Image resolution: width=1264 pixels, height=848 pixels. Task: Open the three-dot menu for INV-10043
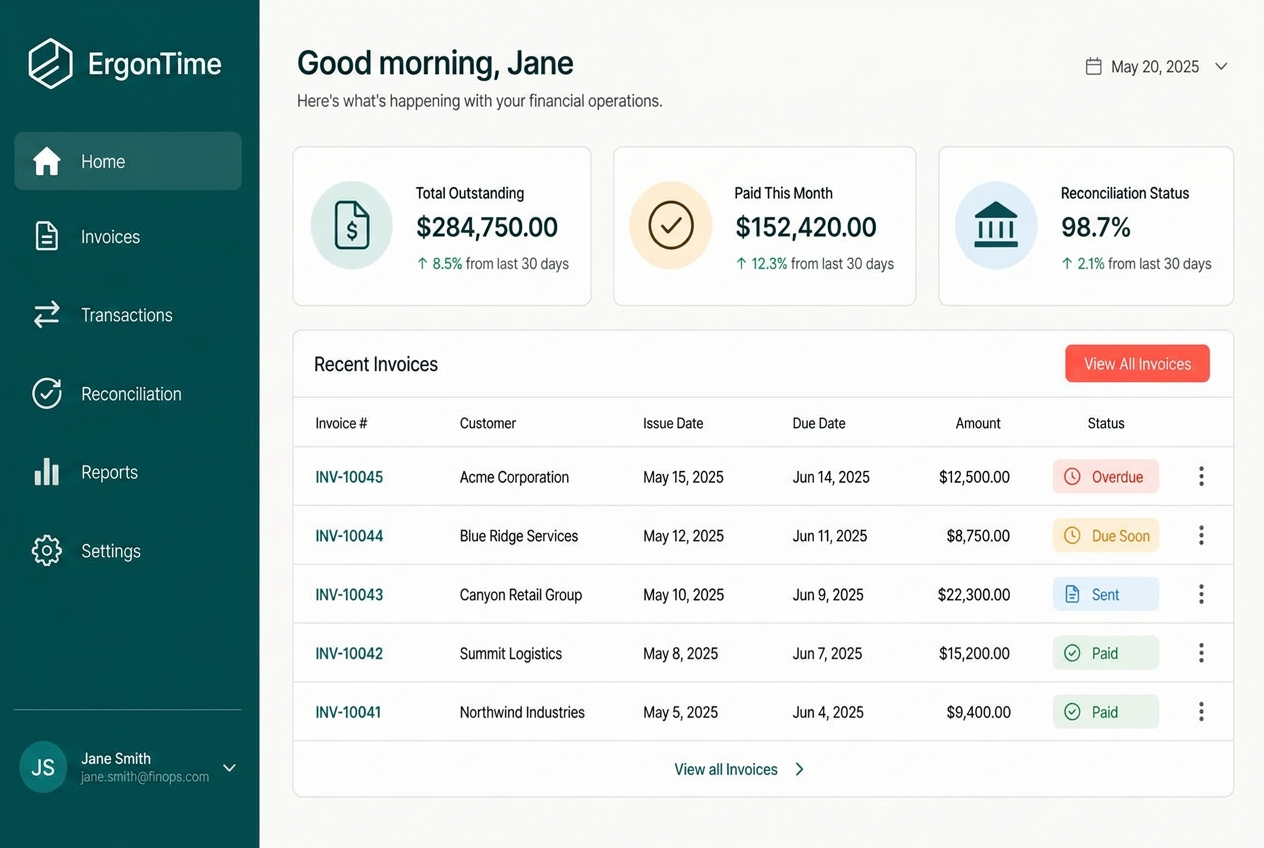1201,594
